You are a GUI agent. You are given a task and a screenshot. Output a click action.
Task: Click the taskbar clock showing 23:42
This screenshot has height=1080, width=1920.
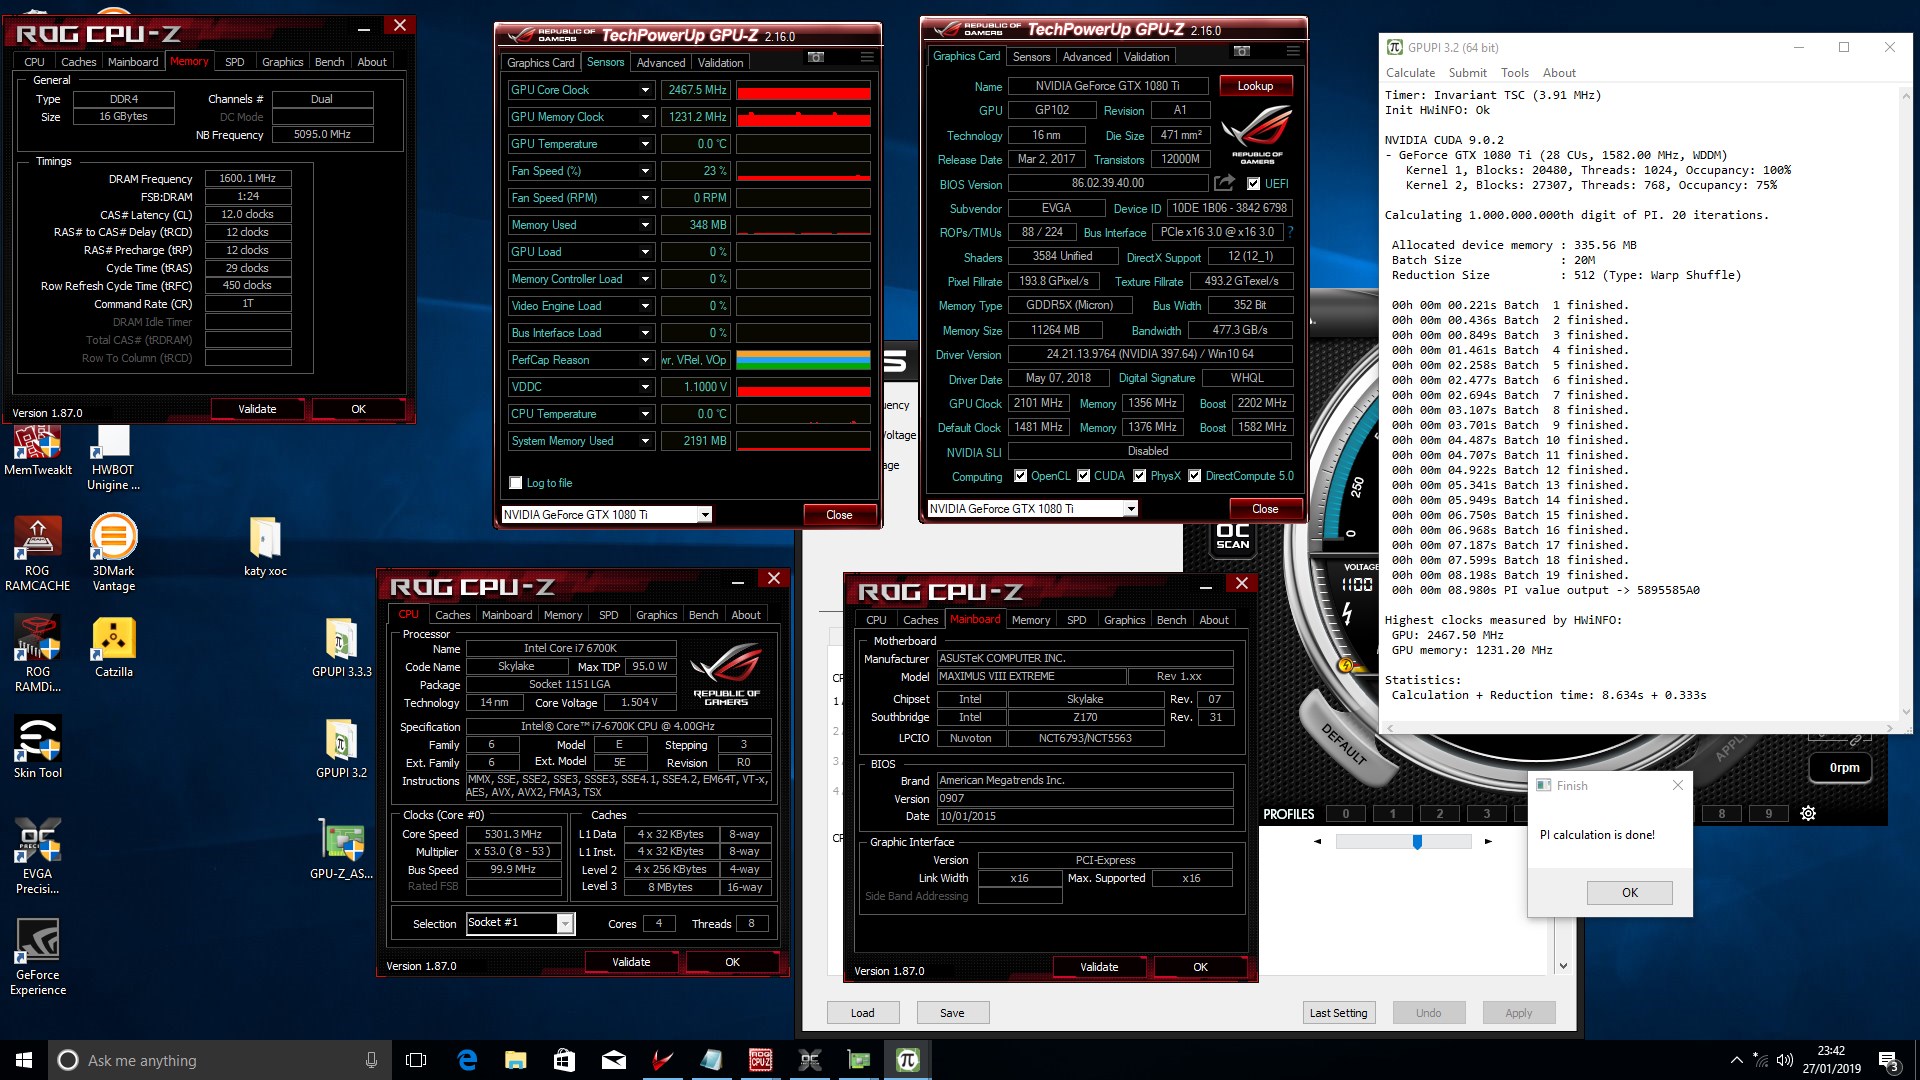pyautogui.click(x=1831, y=1060)
